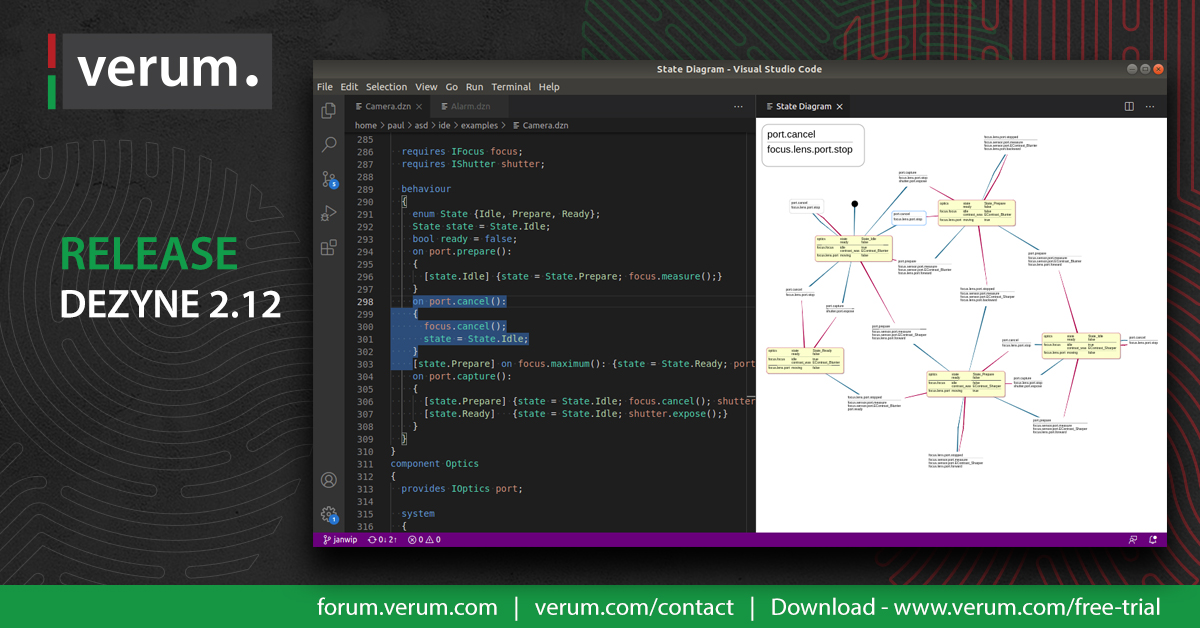Click the split editor icon
Image resolution: width=1200 pixels, height=628 pixels.
(x=1129, y=106)
